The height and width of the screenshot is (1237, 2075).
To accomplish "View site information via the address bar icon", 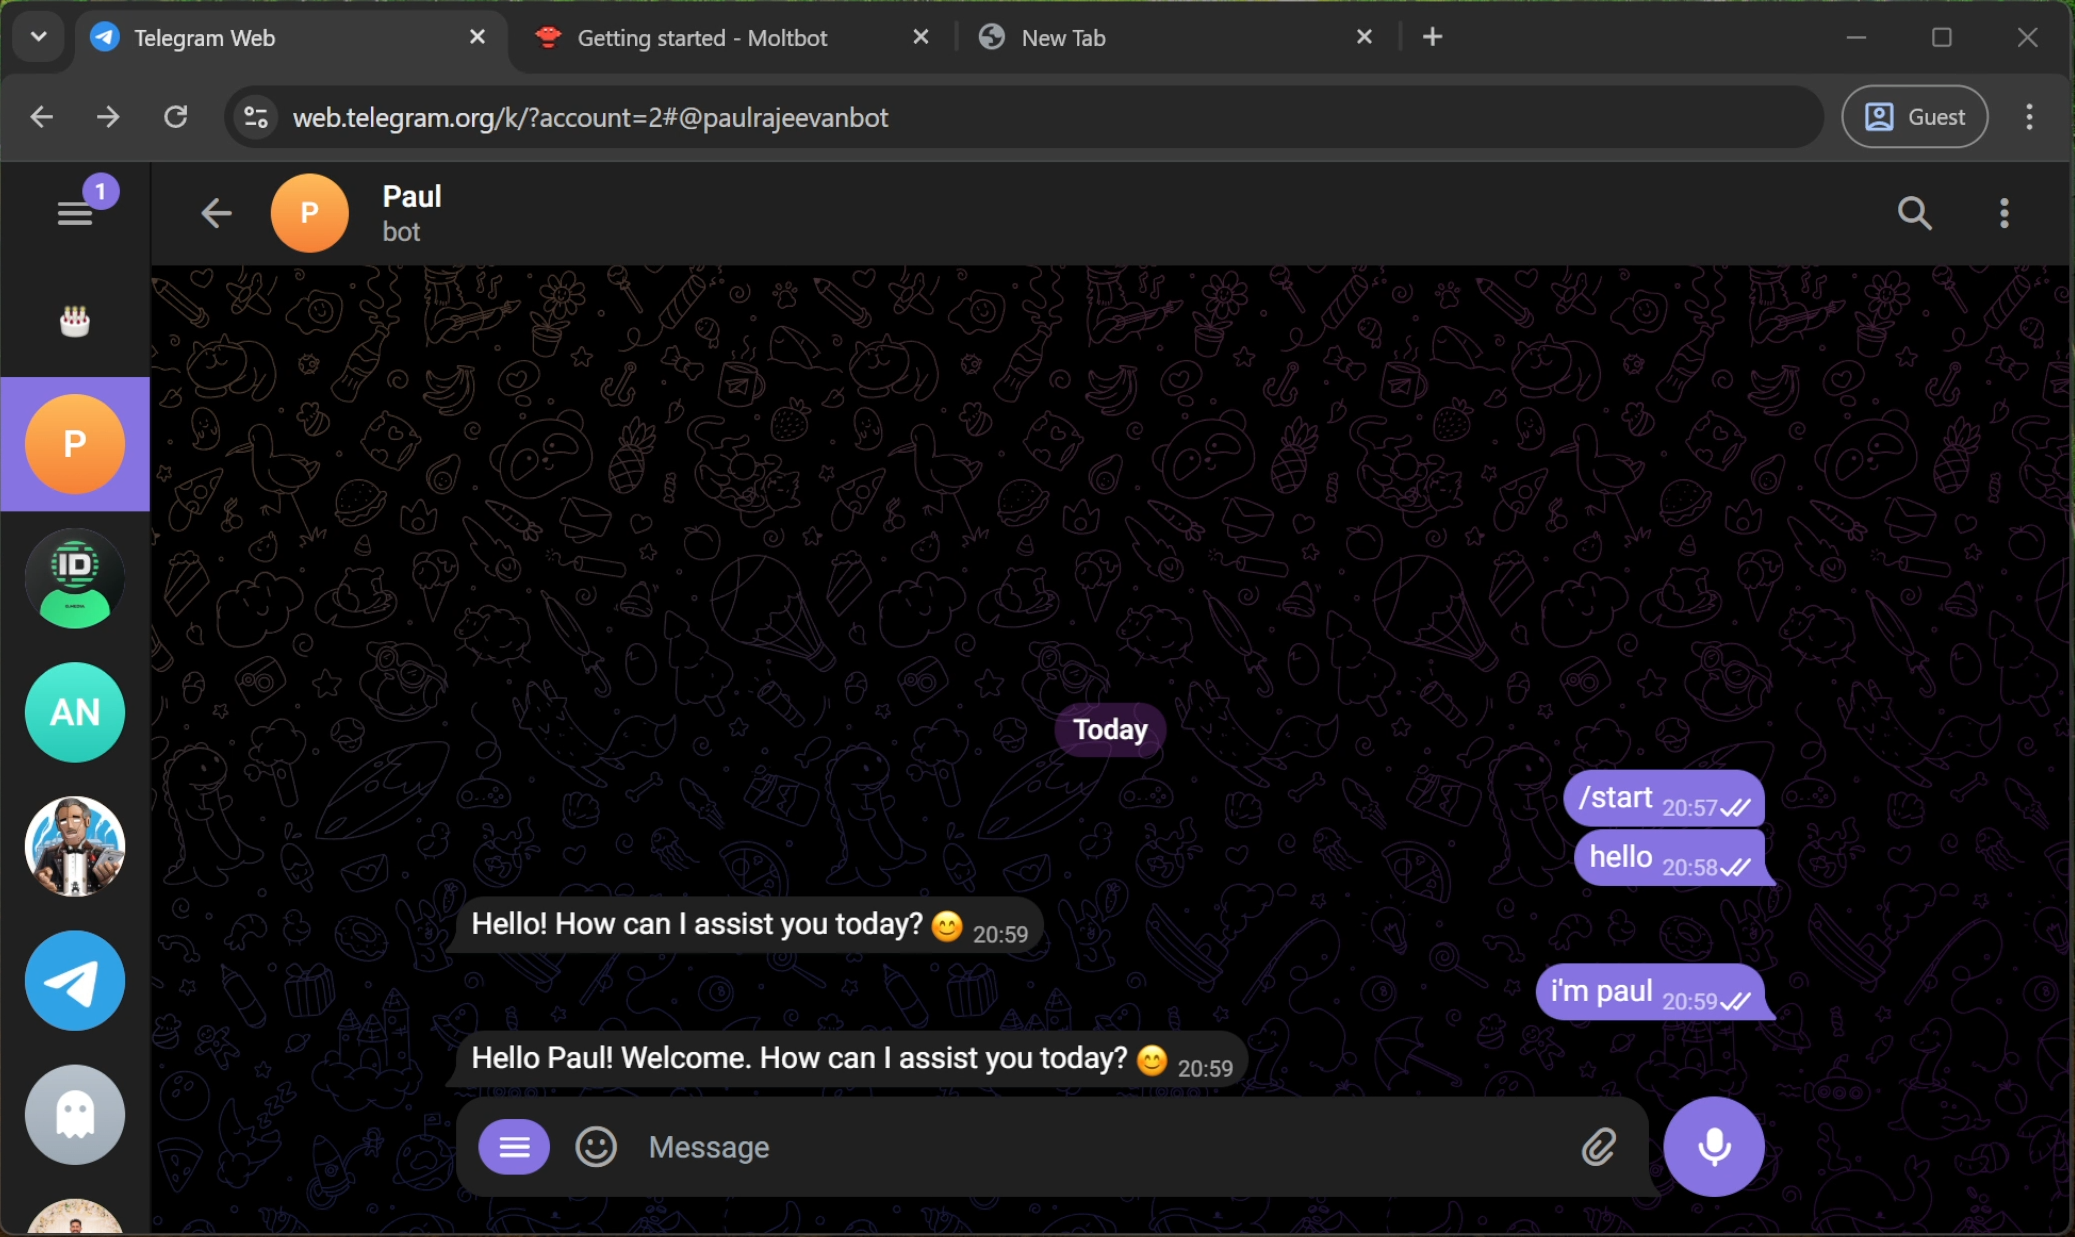I will point(256,117).
